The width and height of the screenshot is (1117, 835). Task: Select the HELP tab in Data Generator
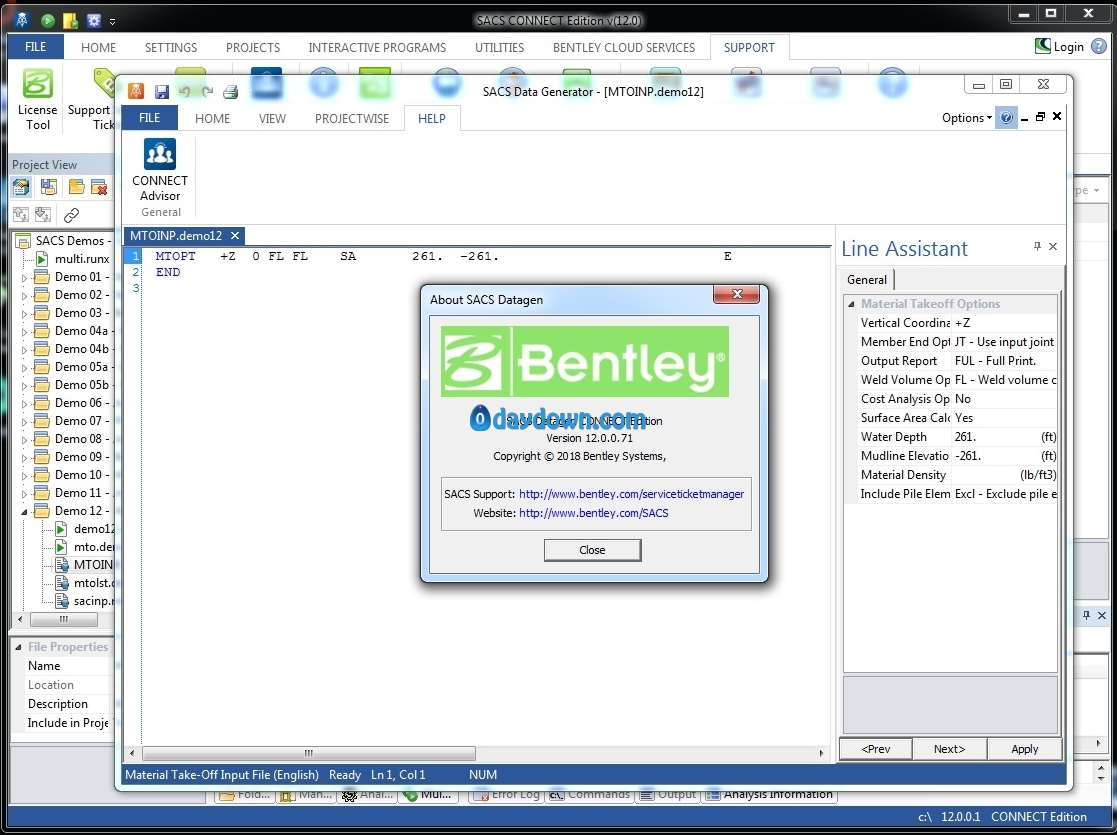(432, 118)
